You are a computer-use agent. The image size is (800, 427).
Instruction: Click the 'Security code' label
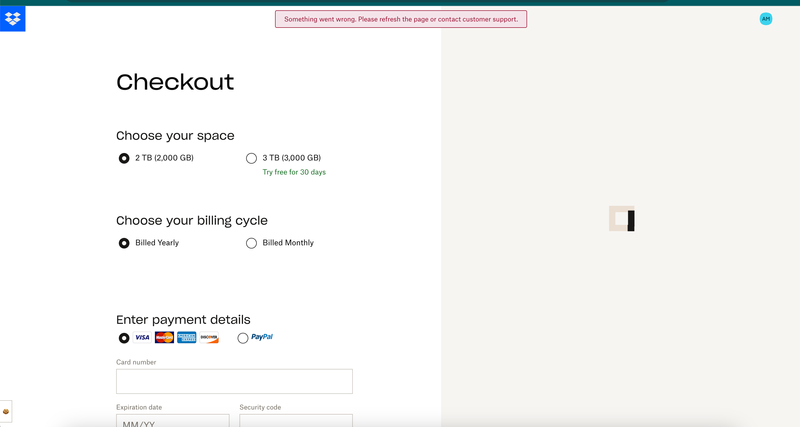click(260, 407)
